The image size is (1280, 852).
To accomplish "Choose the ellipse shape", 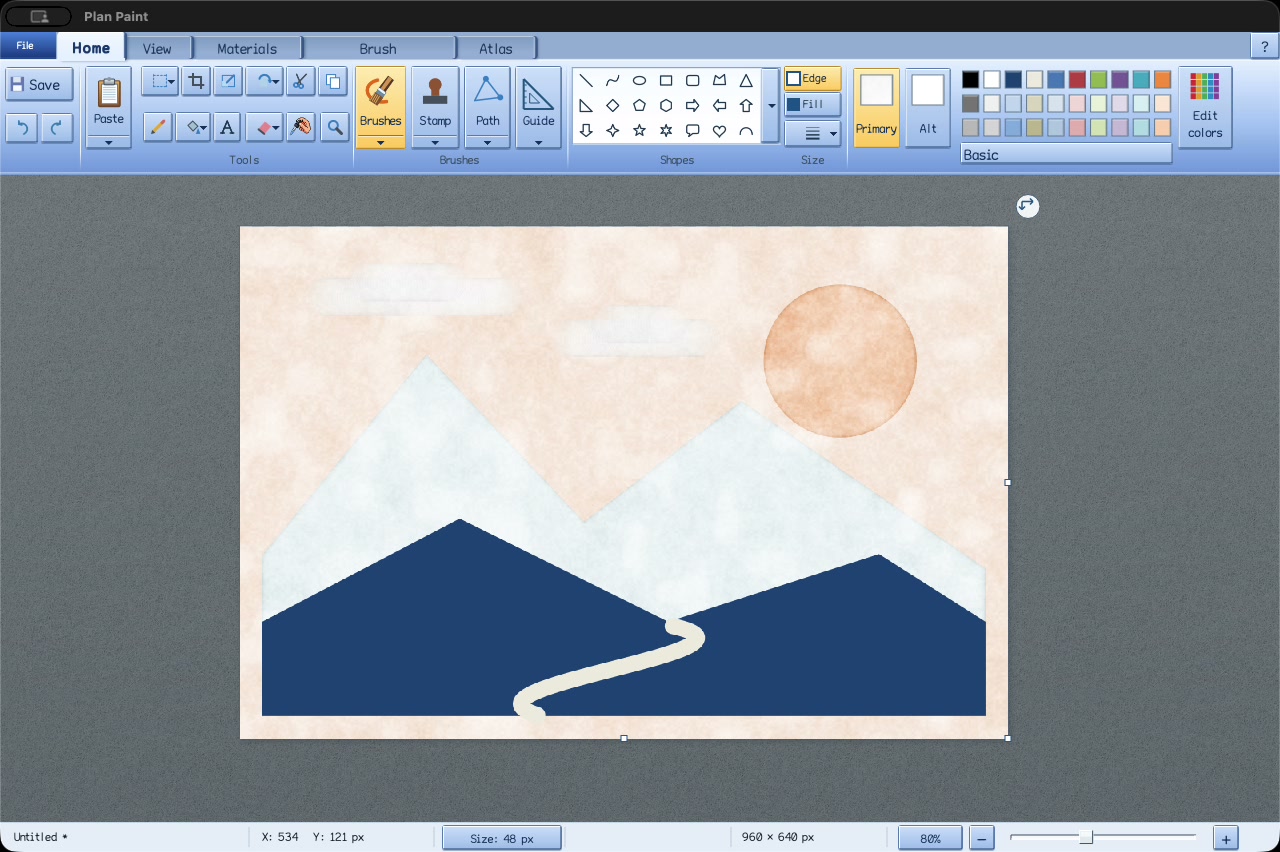I will (639, 81).
